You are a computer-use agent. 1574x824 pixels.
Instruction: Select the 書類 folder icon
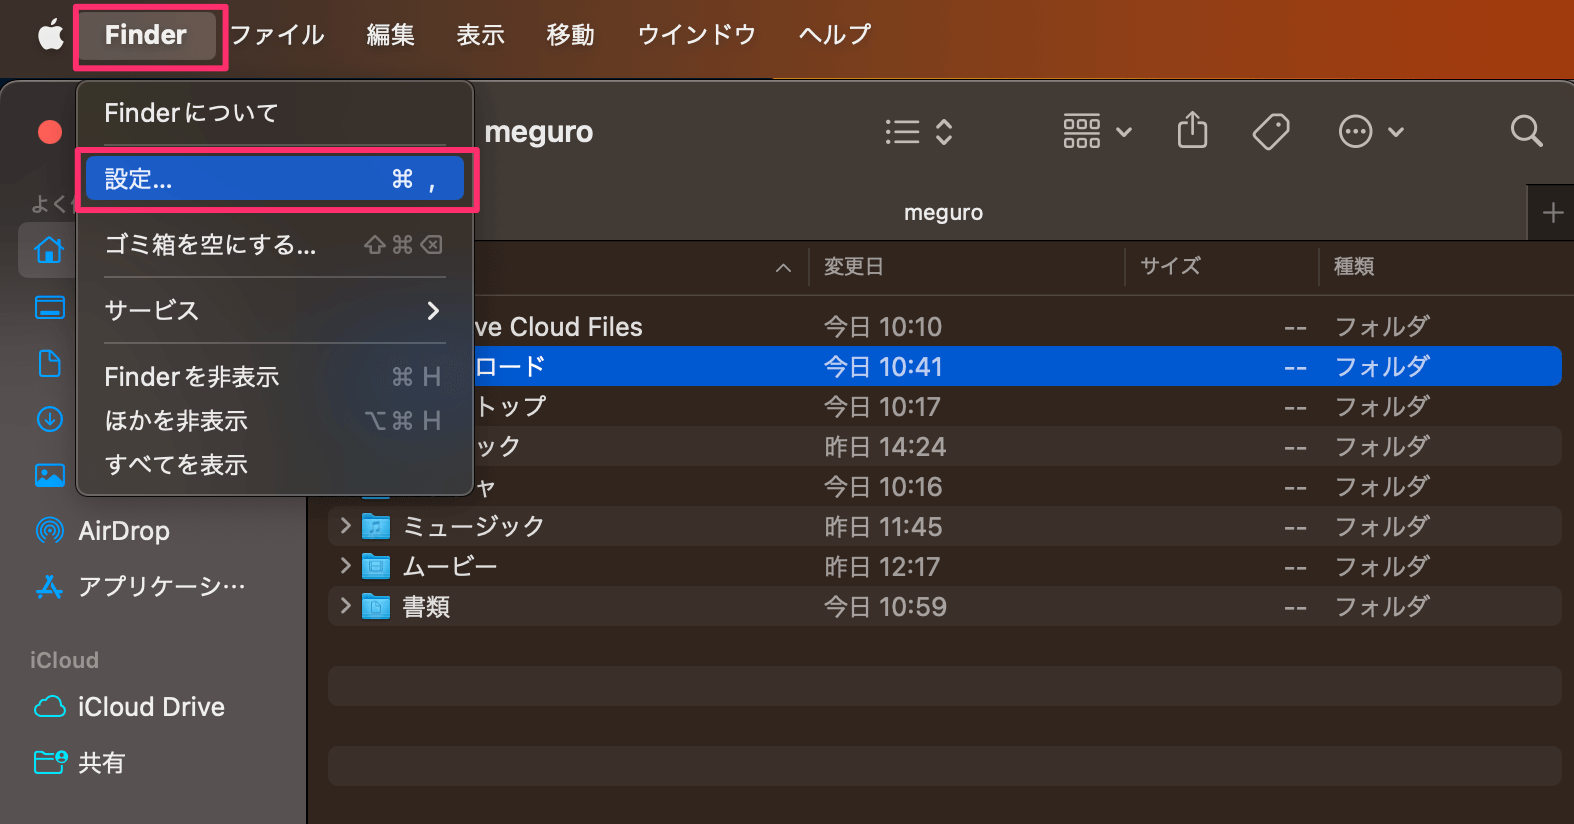376,606
